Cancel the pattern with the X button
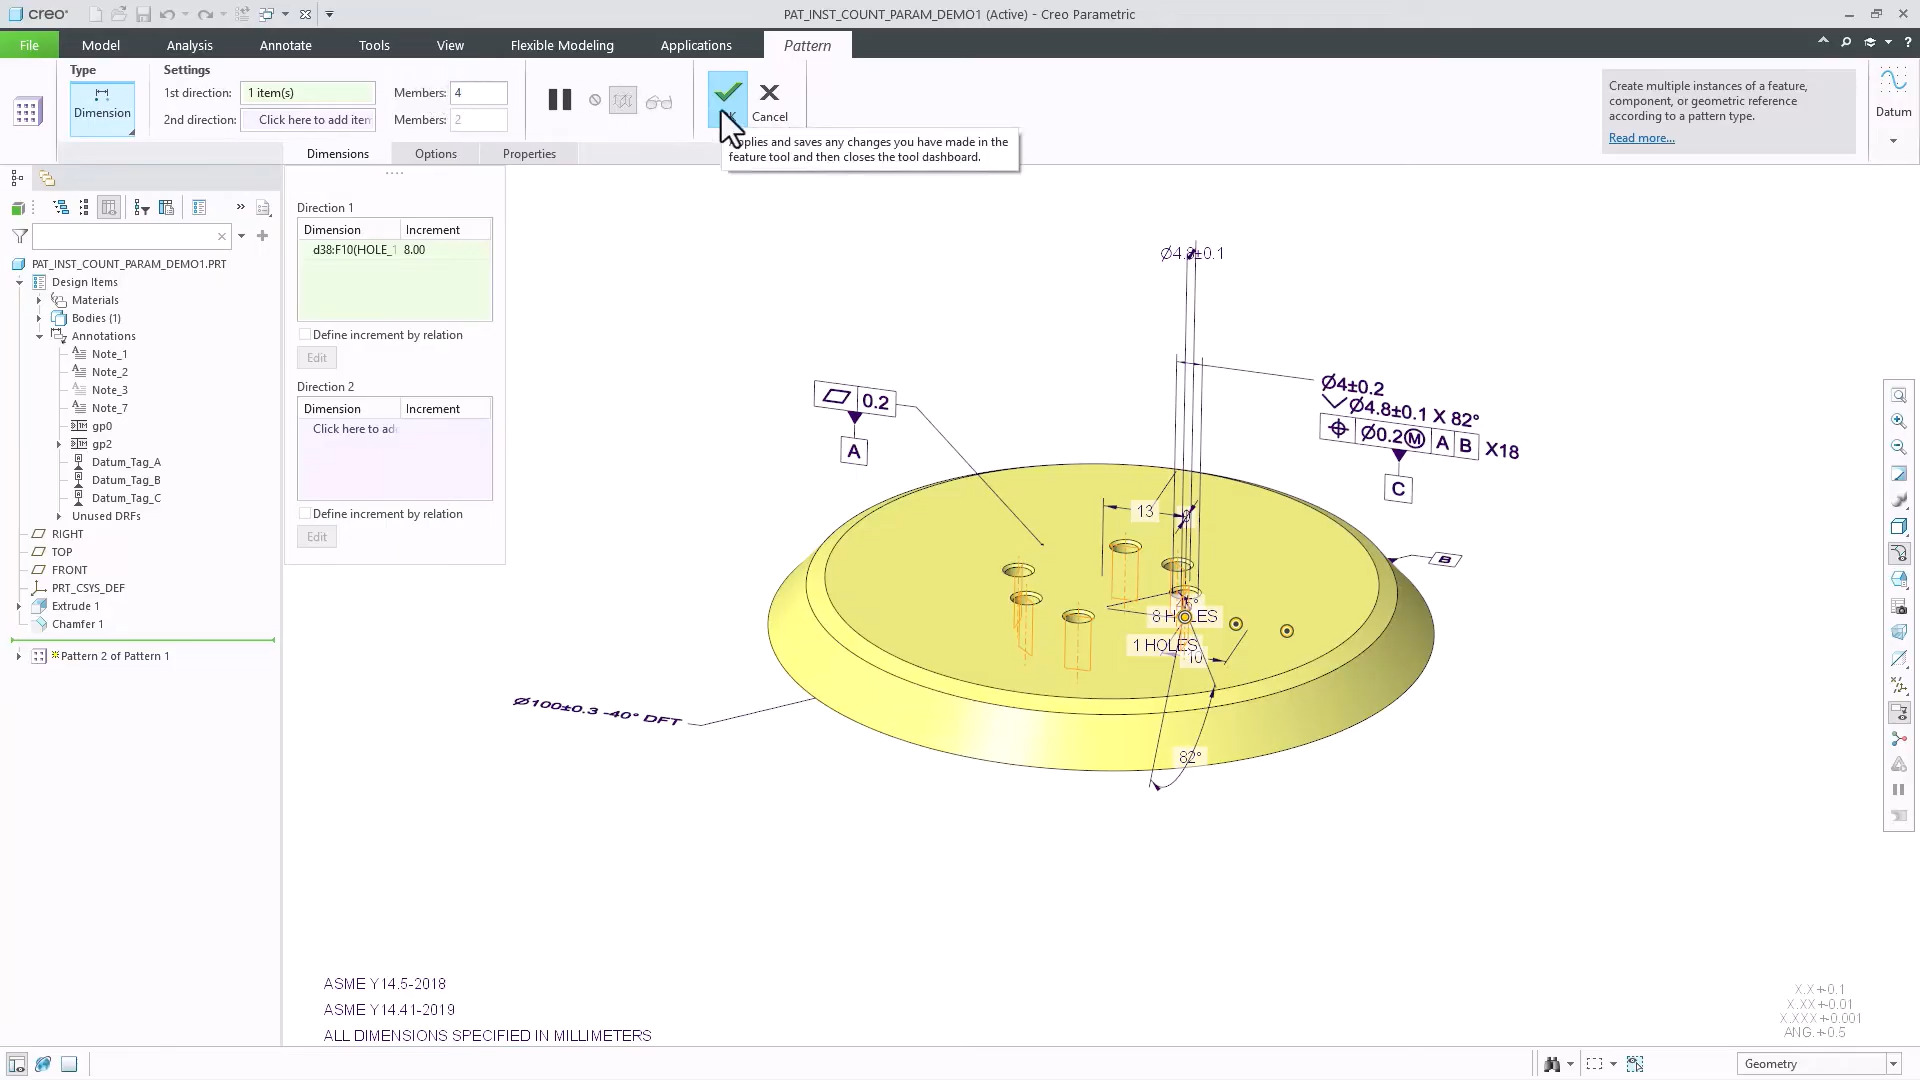The height and width of the screenshot is (1080, 1920). coord(769,101)
